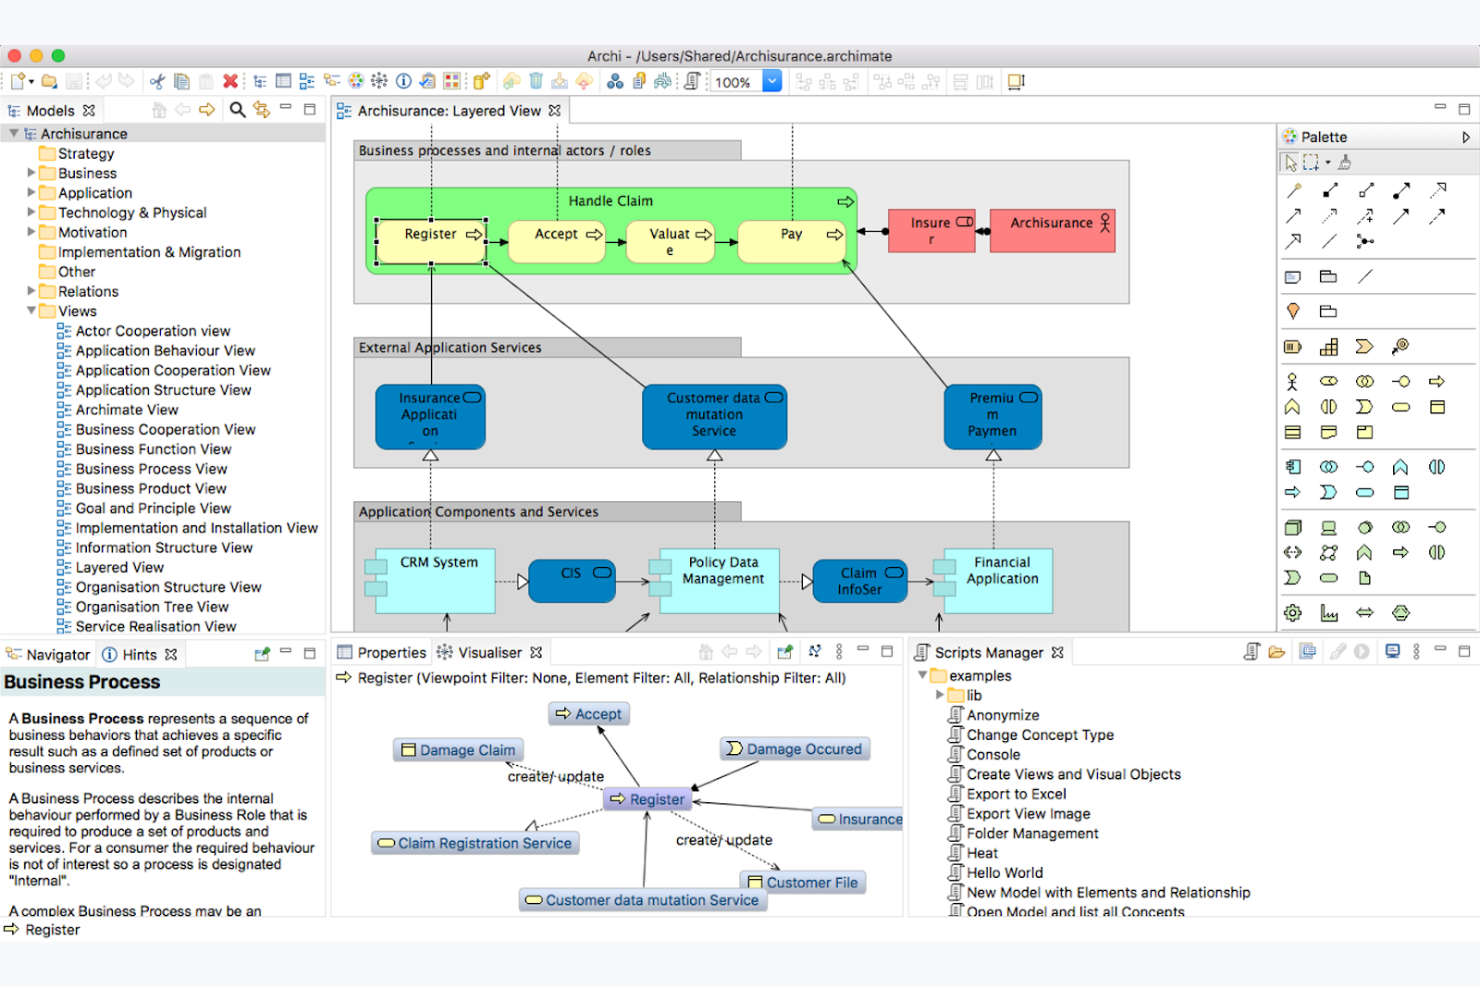Expand the Business folder in model tree
The width and height of the screenshot is (1480, 987).
tap(31, 173)
